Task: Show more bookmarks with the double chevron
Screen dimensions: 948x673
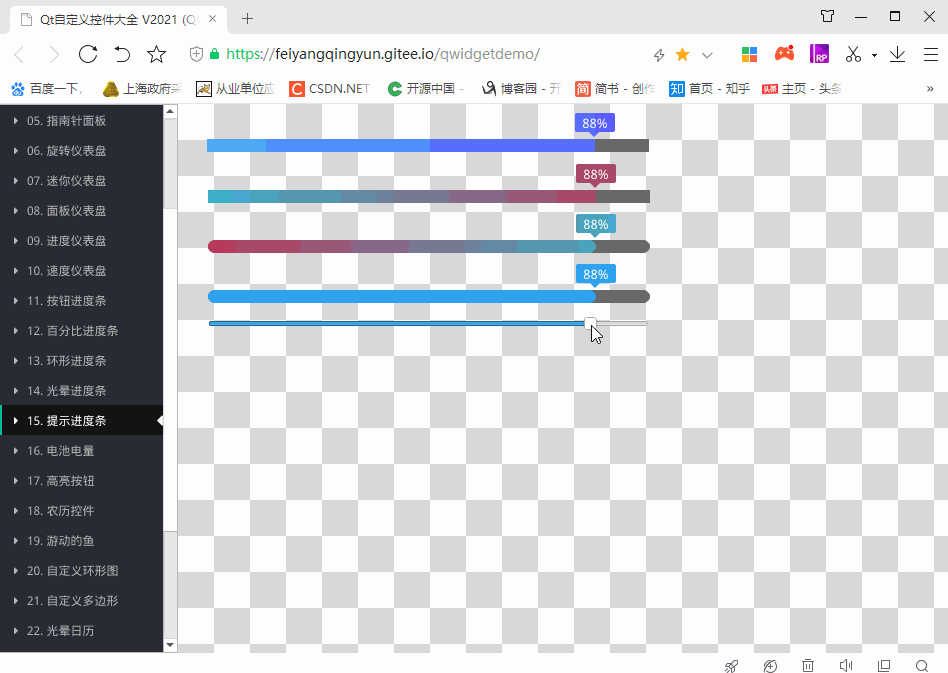Action: (x=930, y=88)
